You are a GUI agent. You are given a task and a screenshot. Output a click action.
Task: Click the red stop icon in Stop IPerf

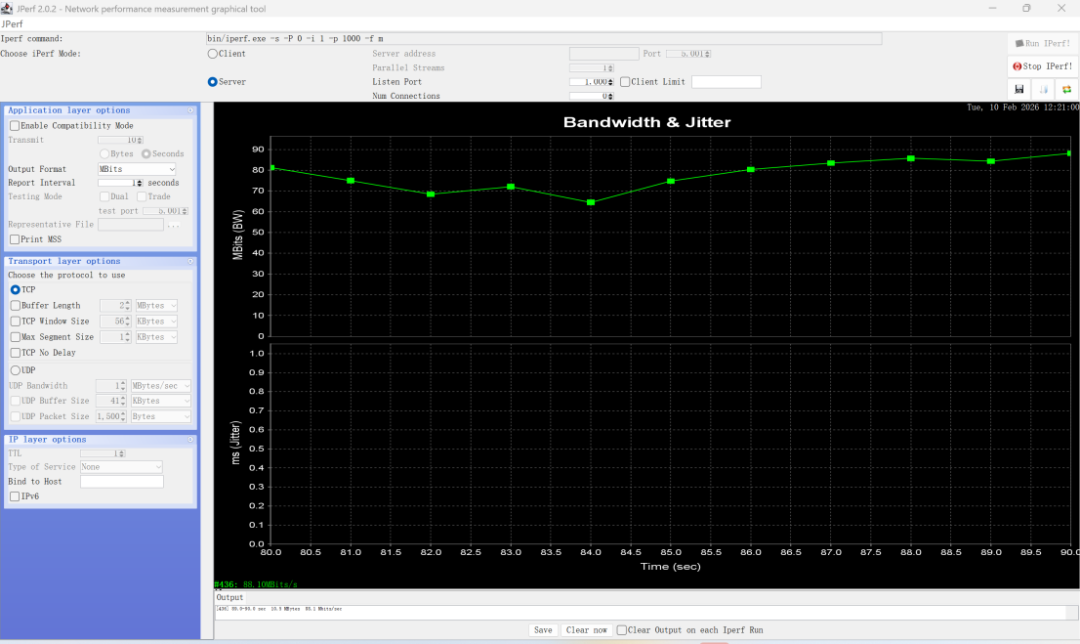pyautogui.click(x=1017, y=67)
